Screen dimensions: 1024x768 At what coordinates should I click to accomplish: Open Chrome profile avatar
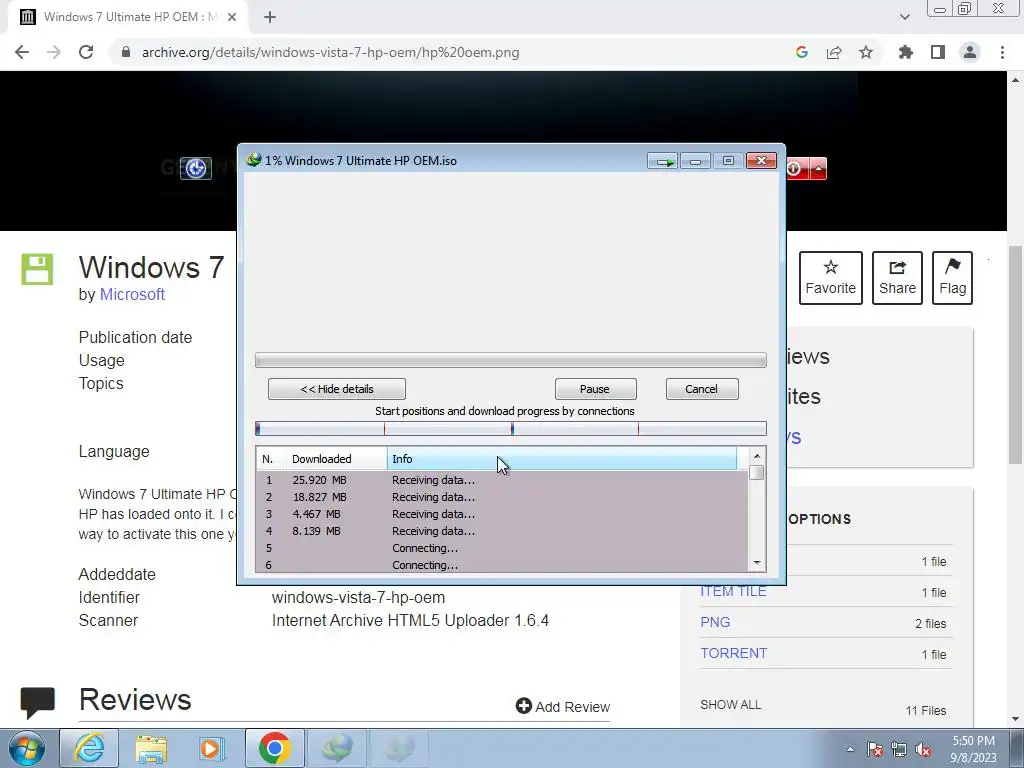(x=970, y=52)
